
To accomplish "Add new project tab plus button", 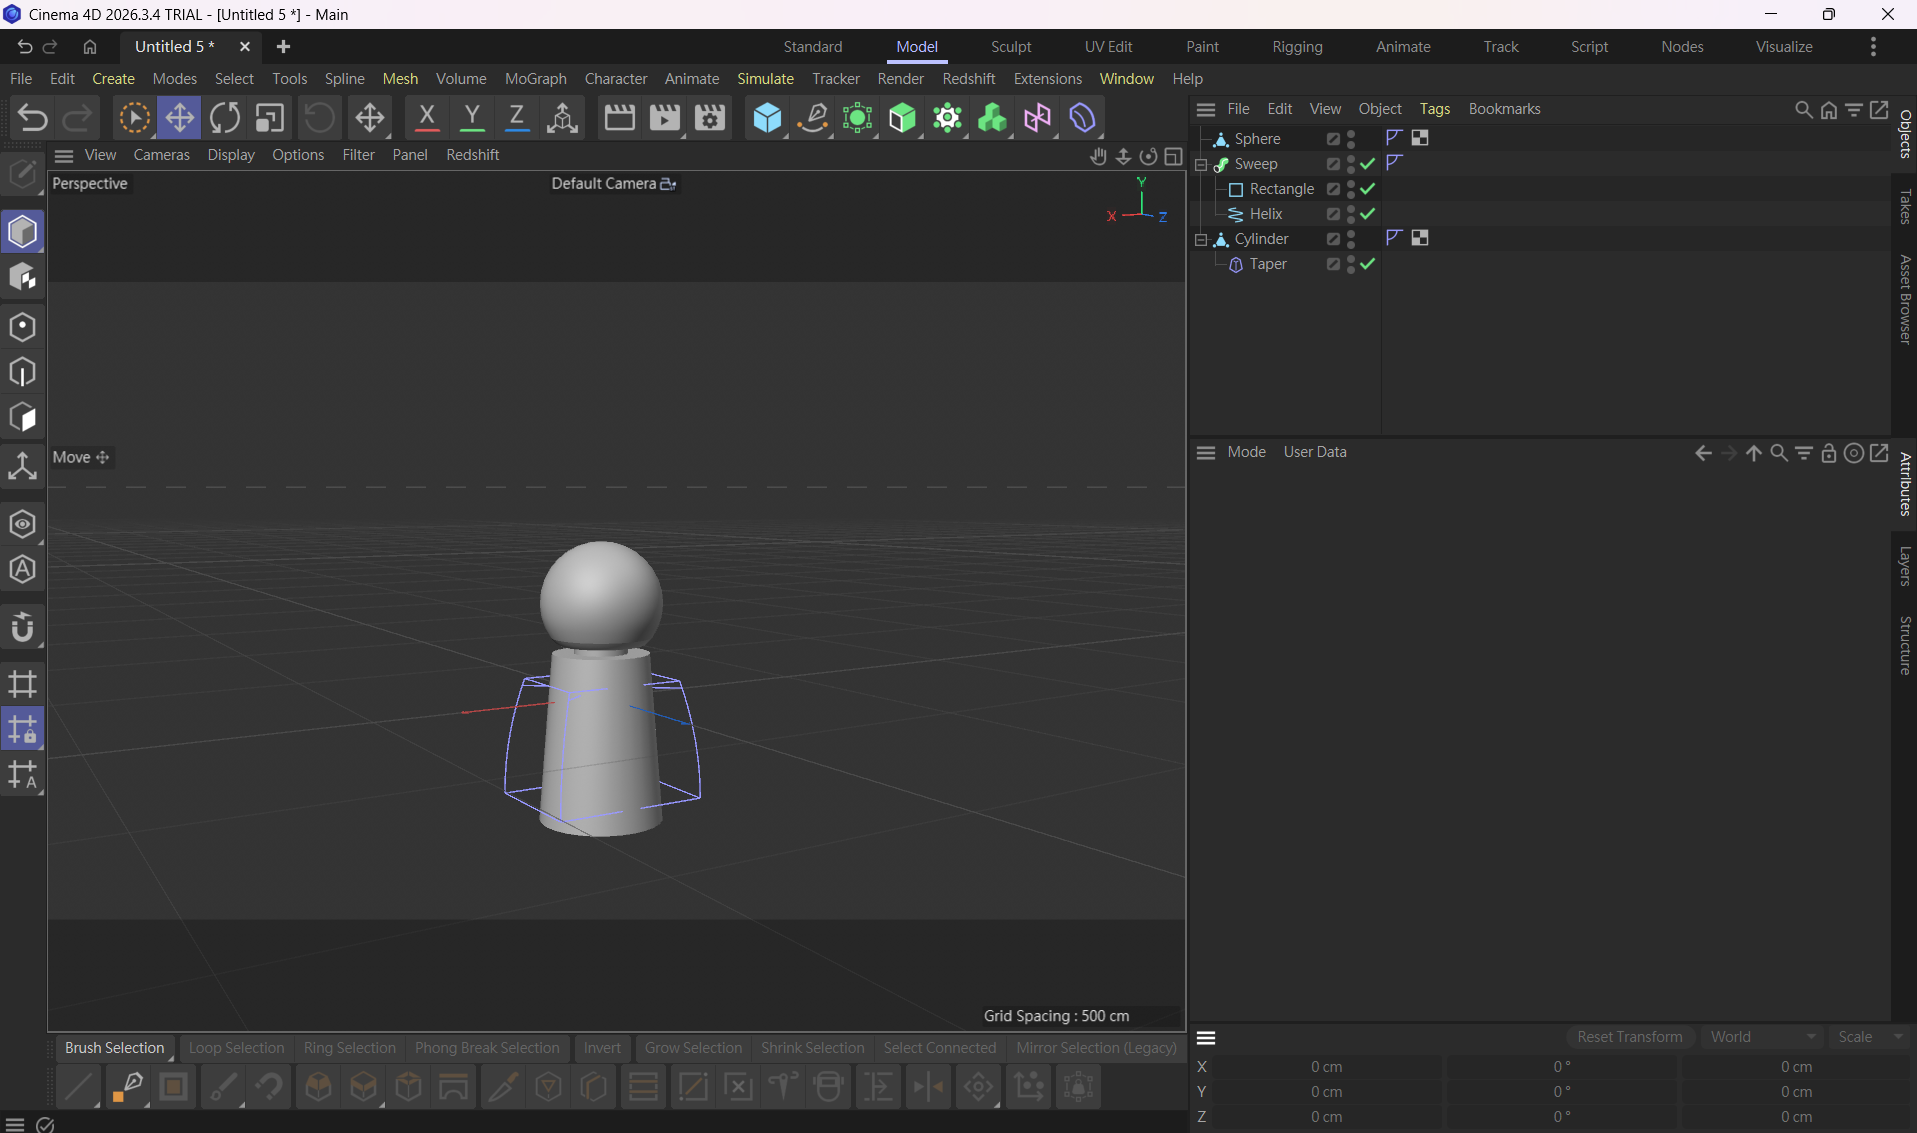I will (283, 47).
